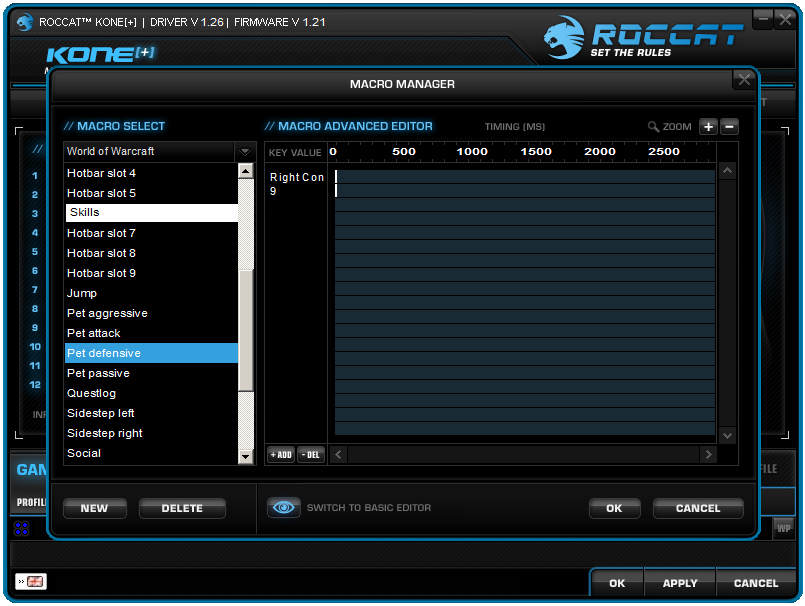
Task: Confirm Macro Manager with OK
Action: (614, 508)
